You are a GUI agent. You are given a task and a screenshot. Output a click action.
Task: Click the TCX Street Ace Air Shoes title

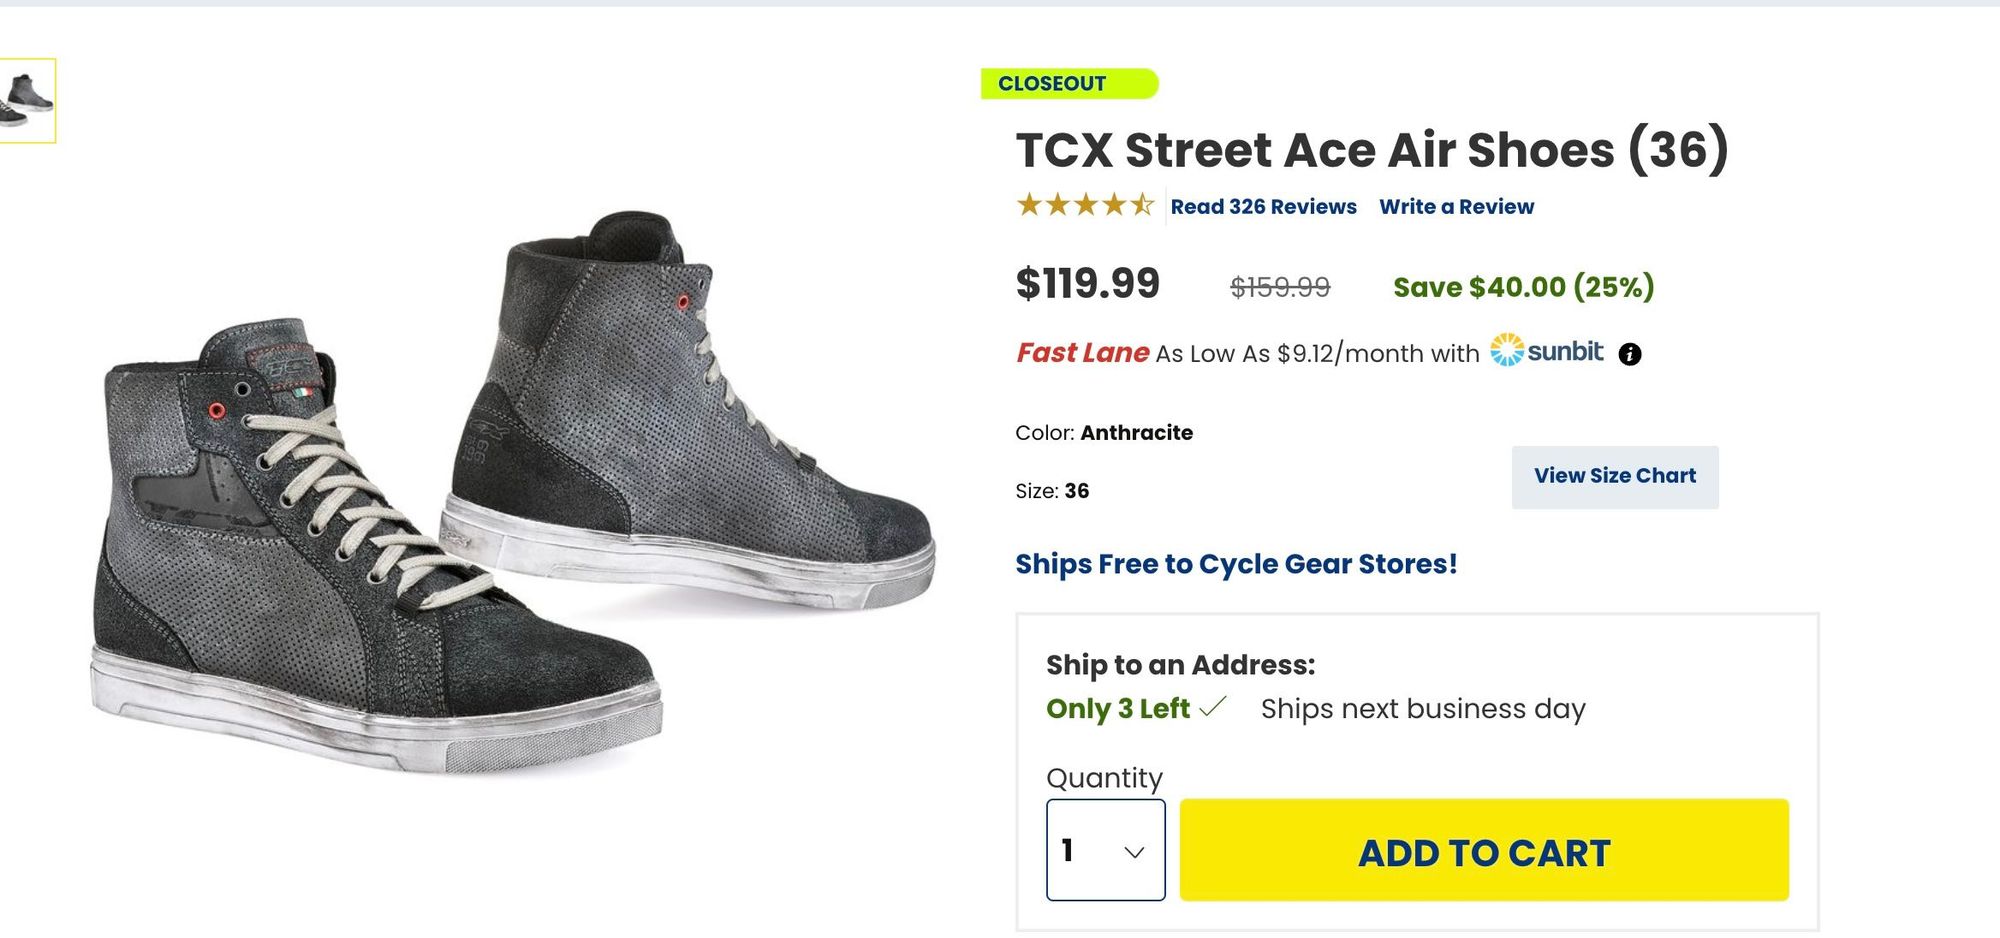click(1371, 150)
